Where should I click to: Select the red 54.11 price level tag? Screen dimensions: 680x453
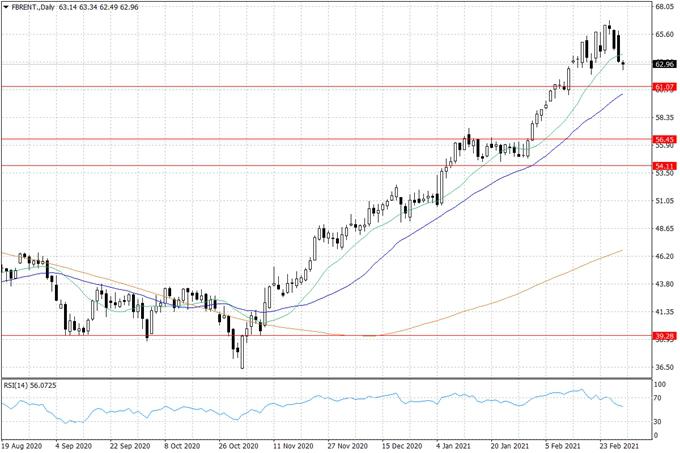pos(665,165)
